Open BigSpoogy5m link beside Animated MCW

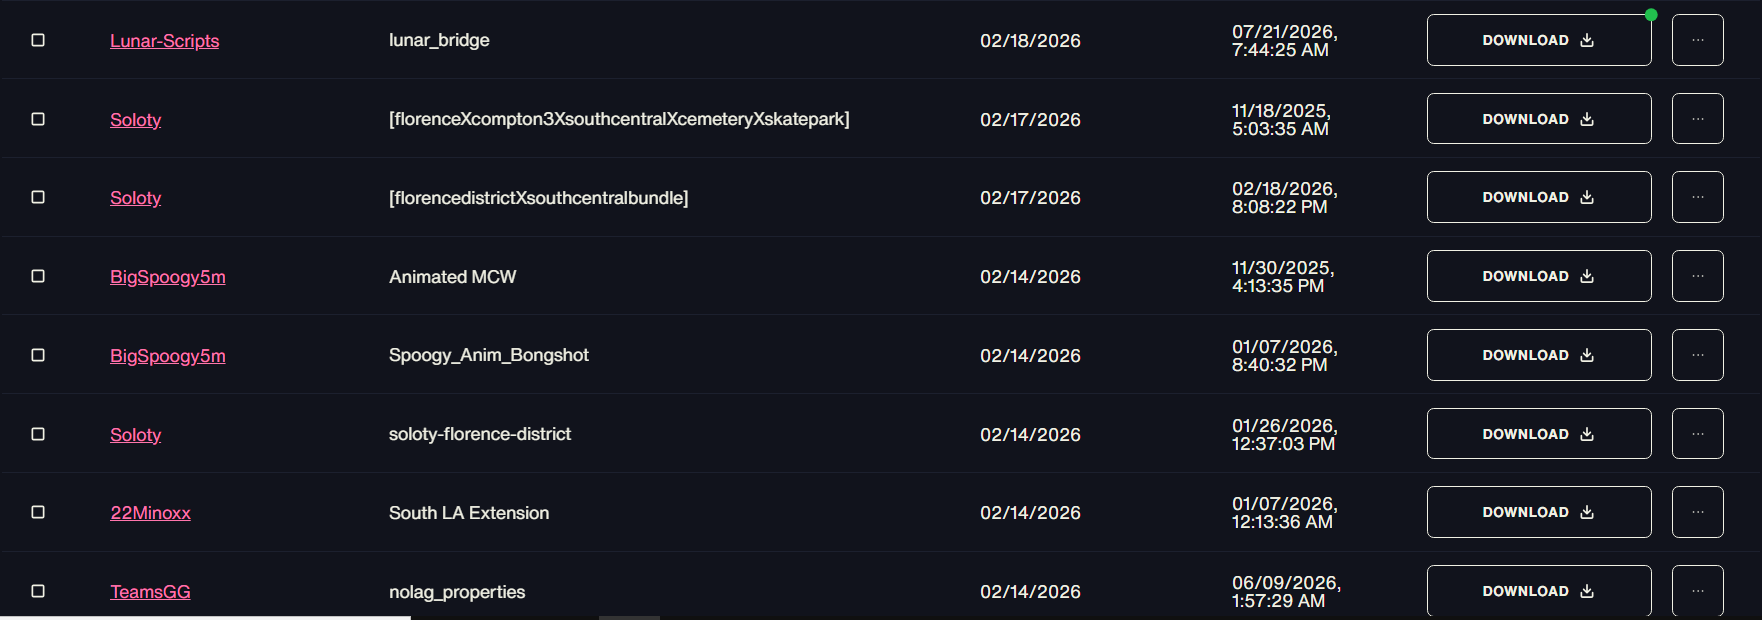(167, 277)
